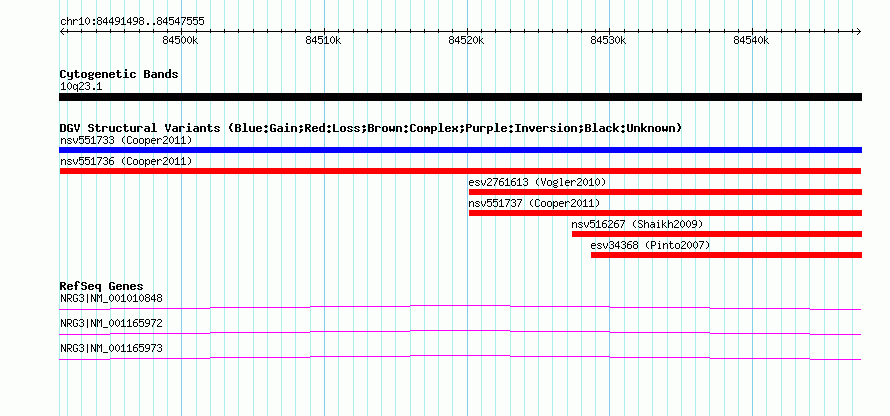Click the red nsv516267 loss bar

[717, 234]
